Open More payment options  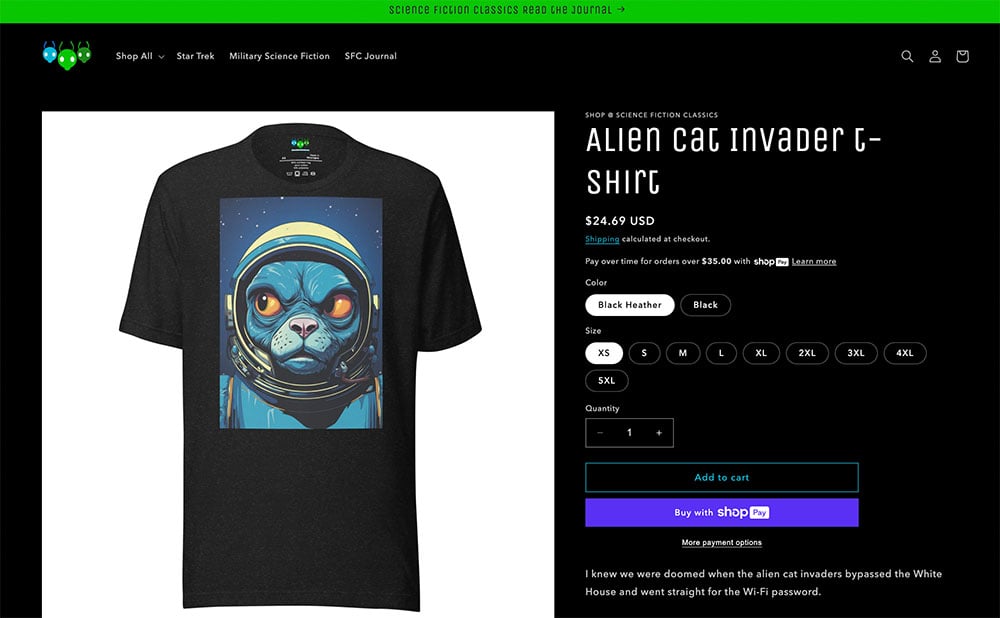[721, 543]
